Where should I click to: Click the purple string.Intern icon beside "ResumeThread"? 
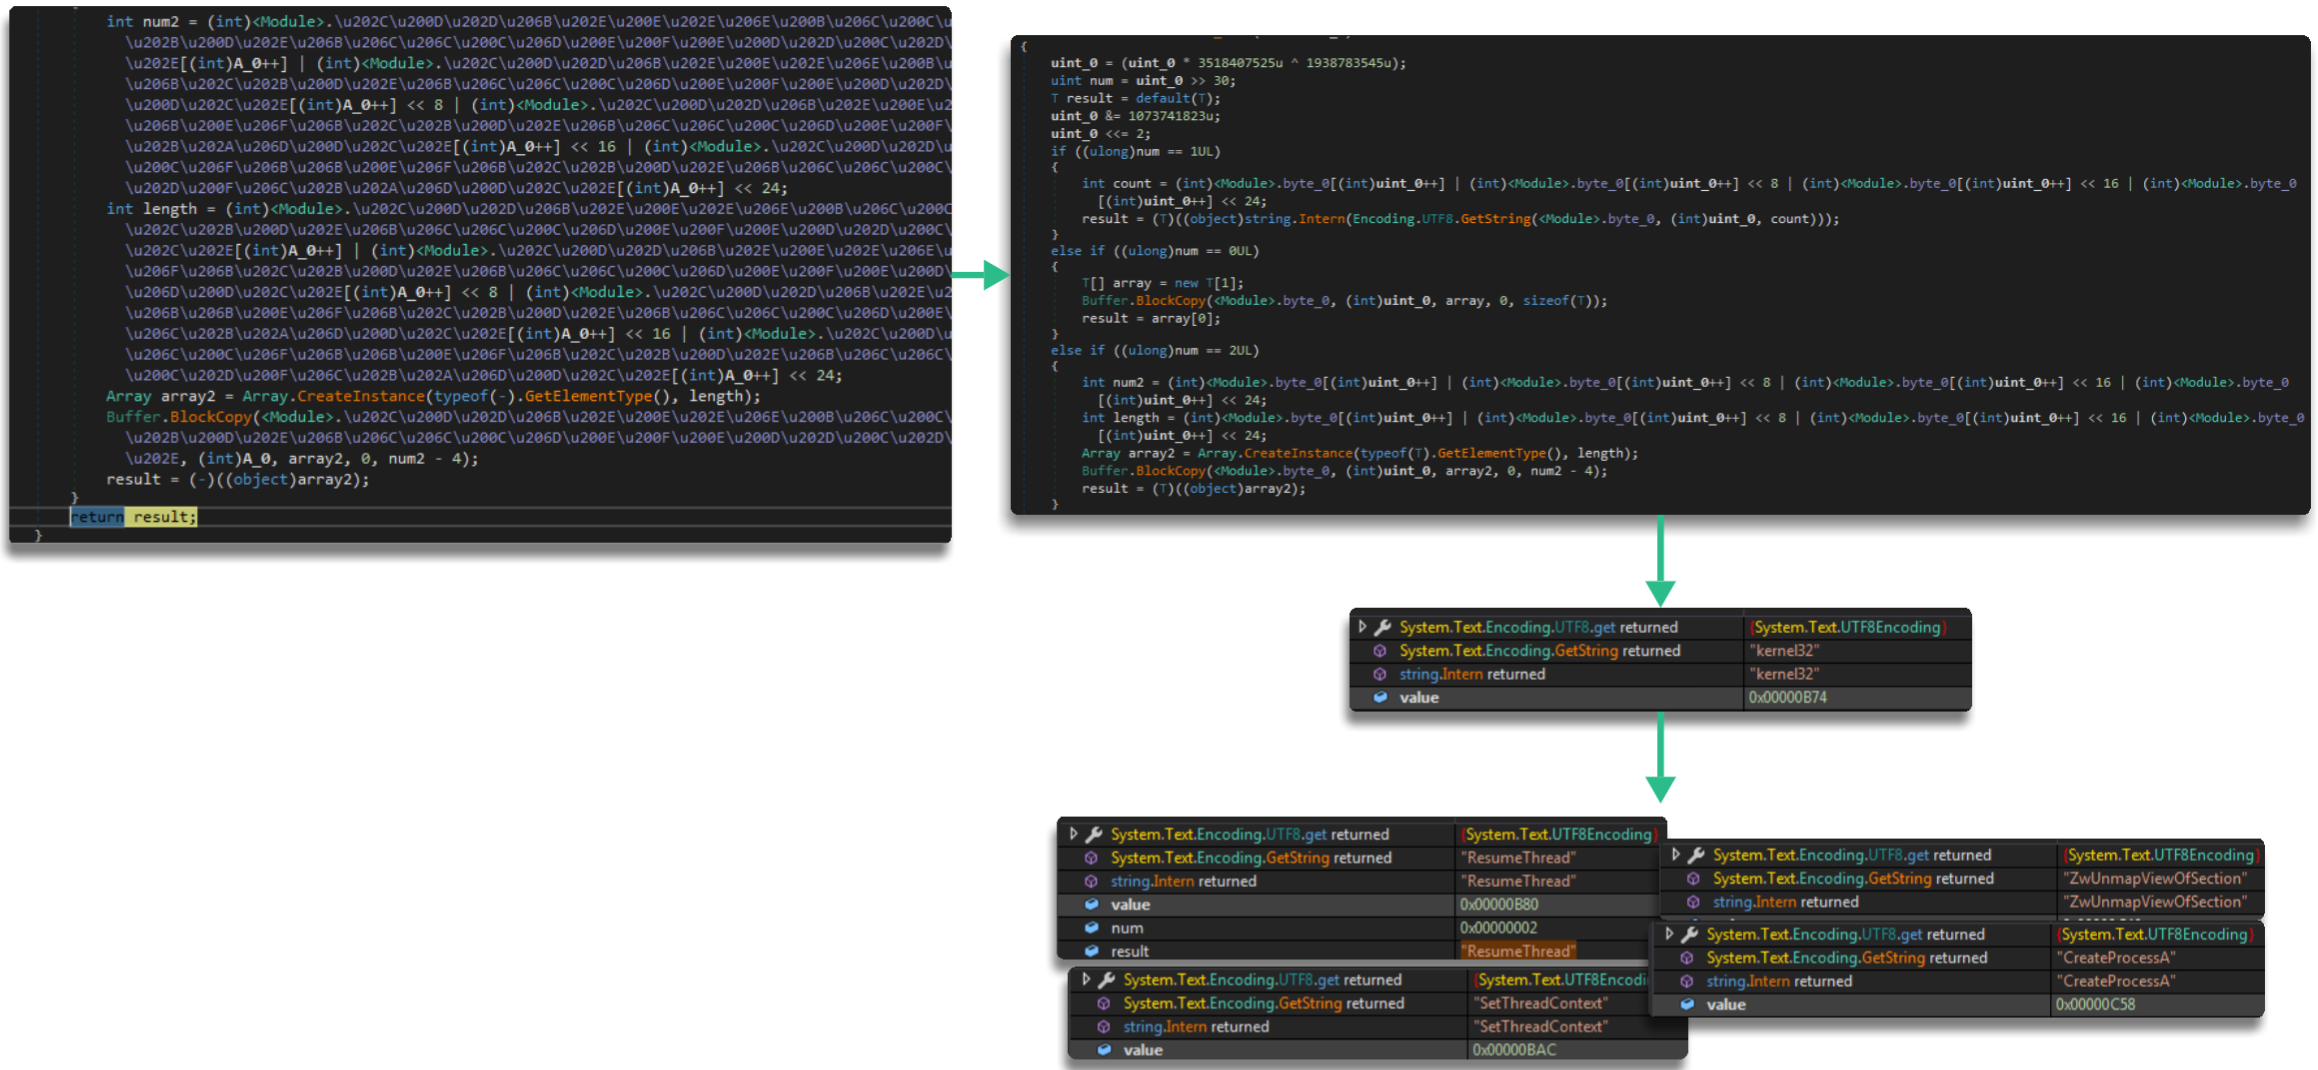click(1091, 881)
